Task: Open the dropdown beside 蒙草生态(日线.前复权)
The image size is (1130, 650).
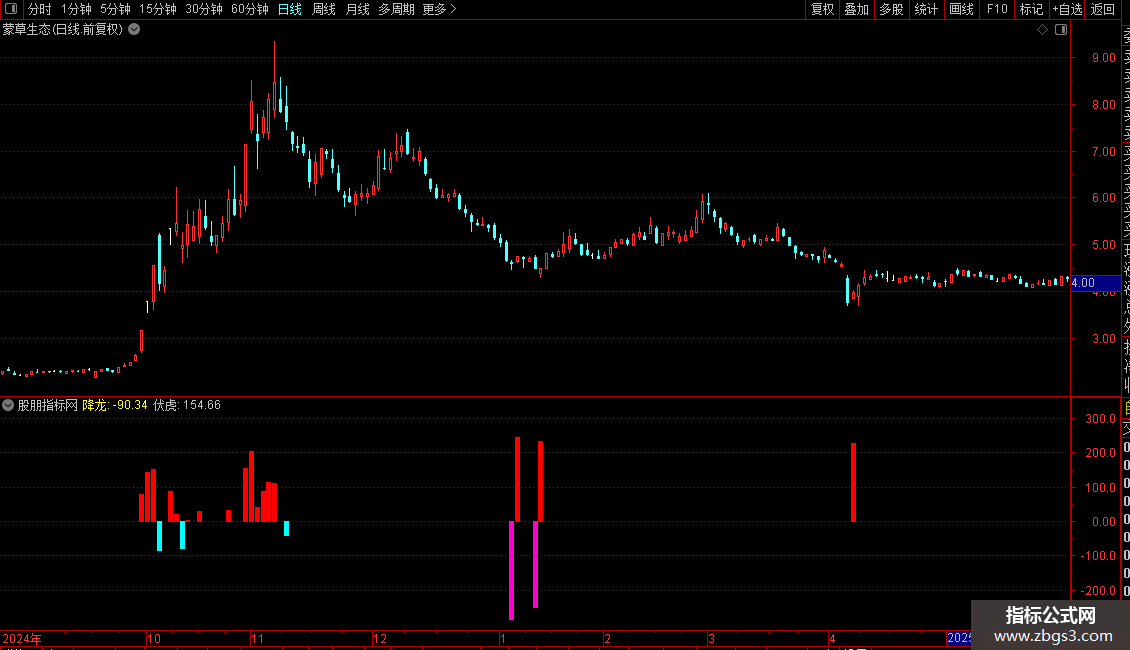Action: click(x=134, y=30)
